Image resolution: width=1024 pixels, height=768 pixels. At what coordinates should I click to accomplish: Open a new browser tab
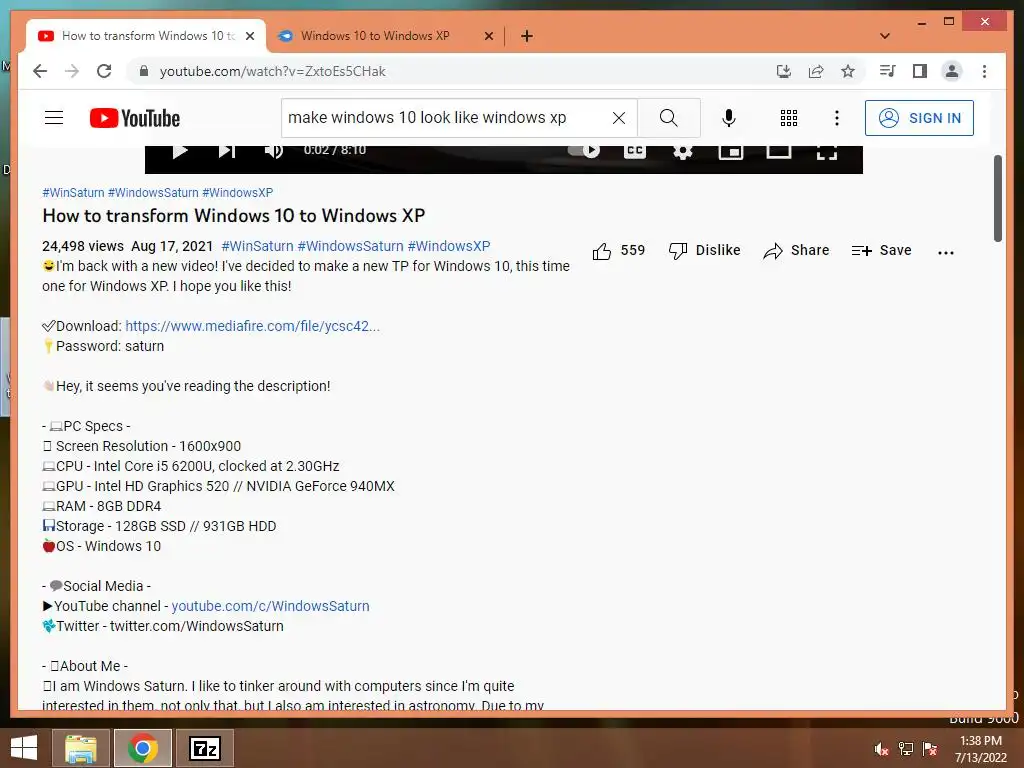tap(527, 36)
